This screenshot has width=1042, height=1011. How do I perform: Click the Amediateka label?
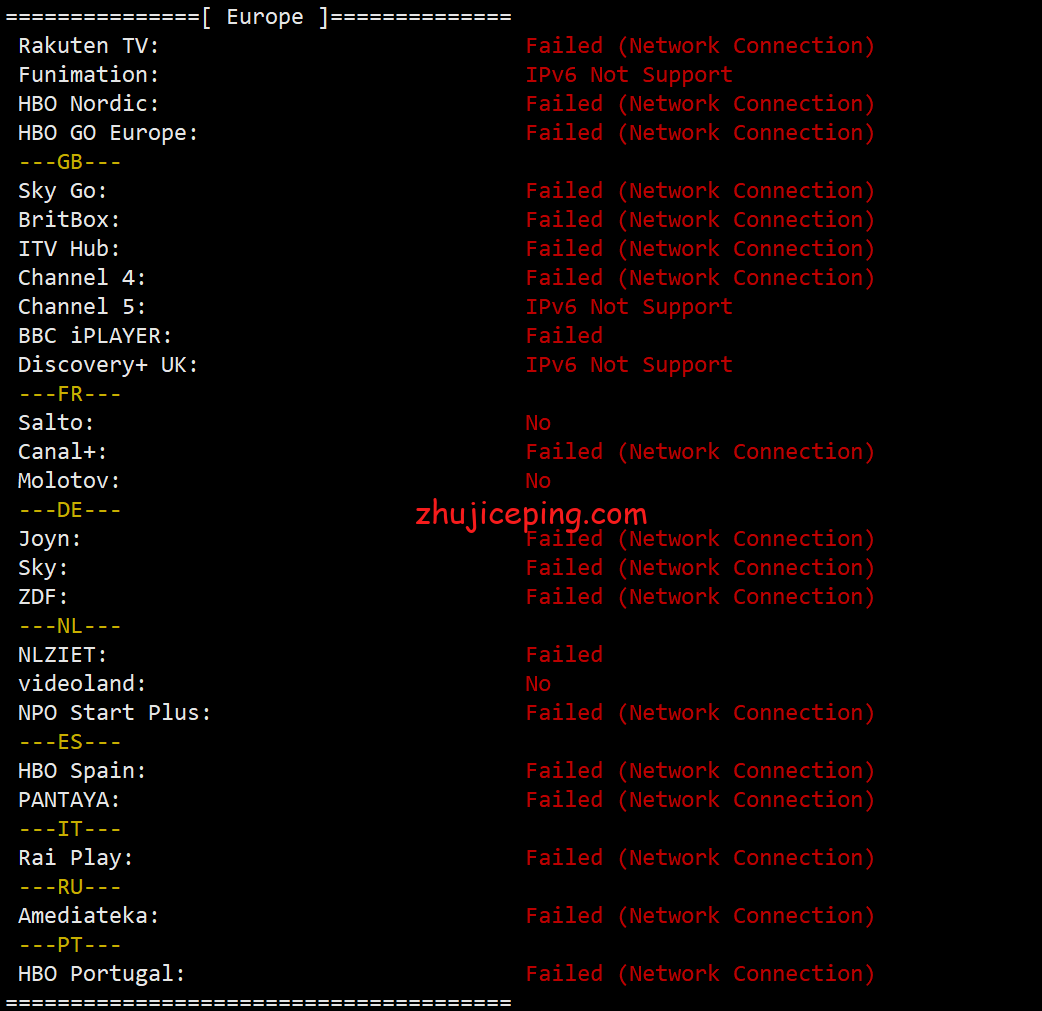tap(88, 916)
